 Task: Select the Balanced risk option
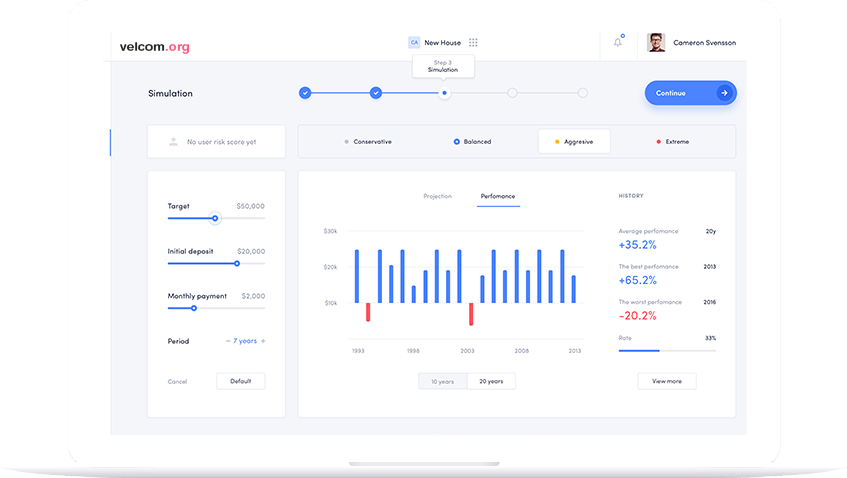[472, 142]
